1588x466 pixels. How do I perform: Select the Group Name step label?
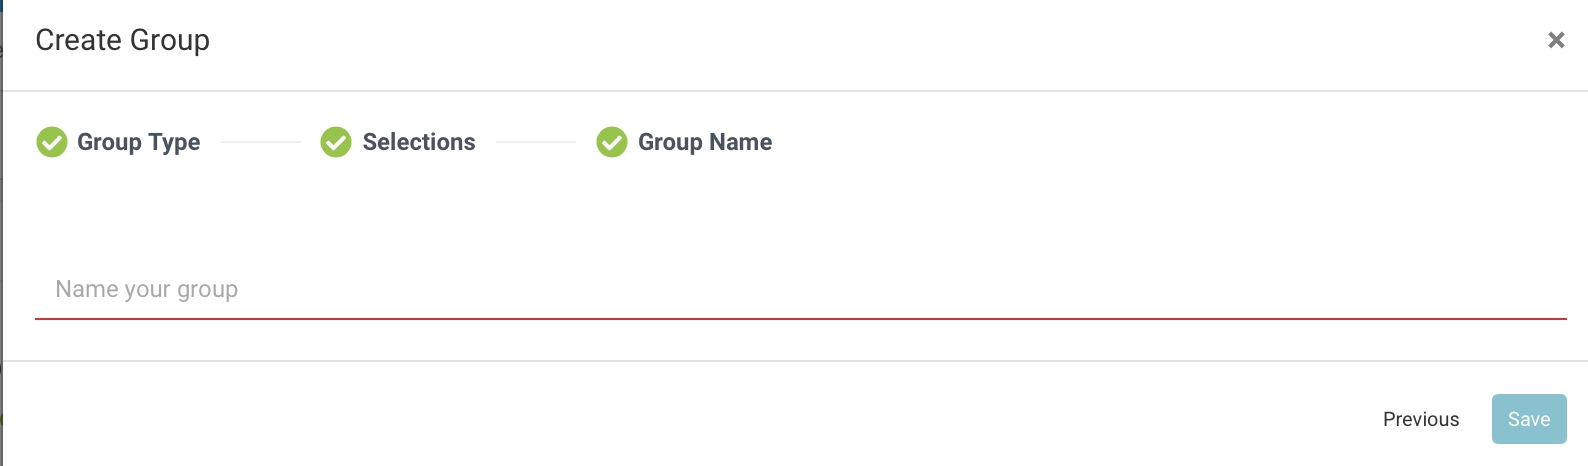(705, 142)
